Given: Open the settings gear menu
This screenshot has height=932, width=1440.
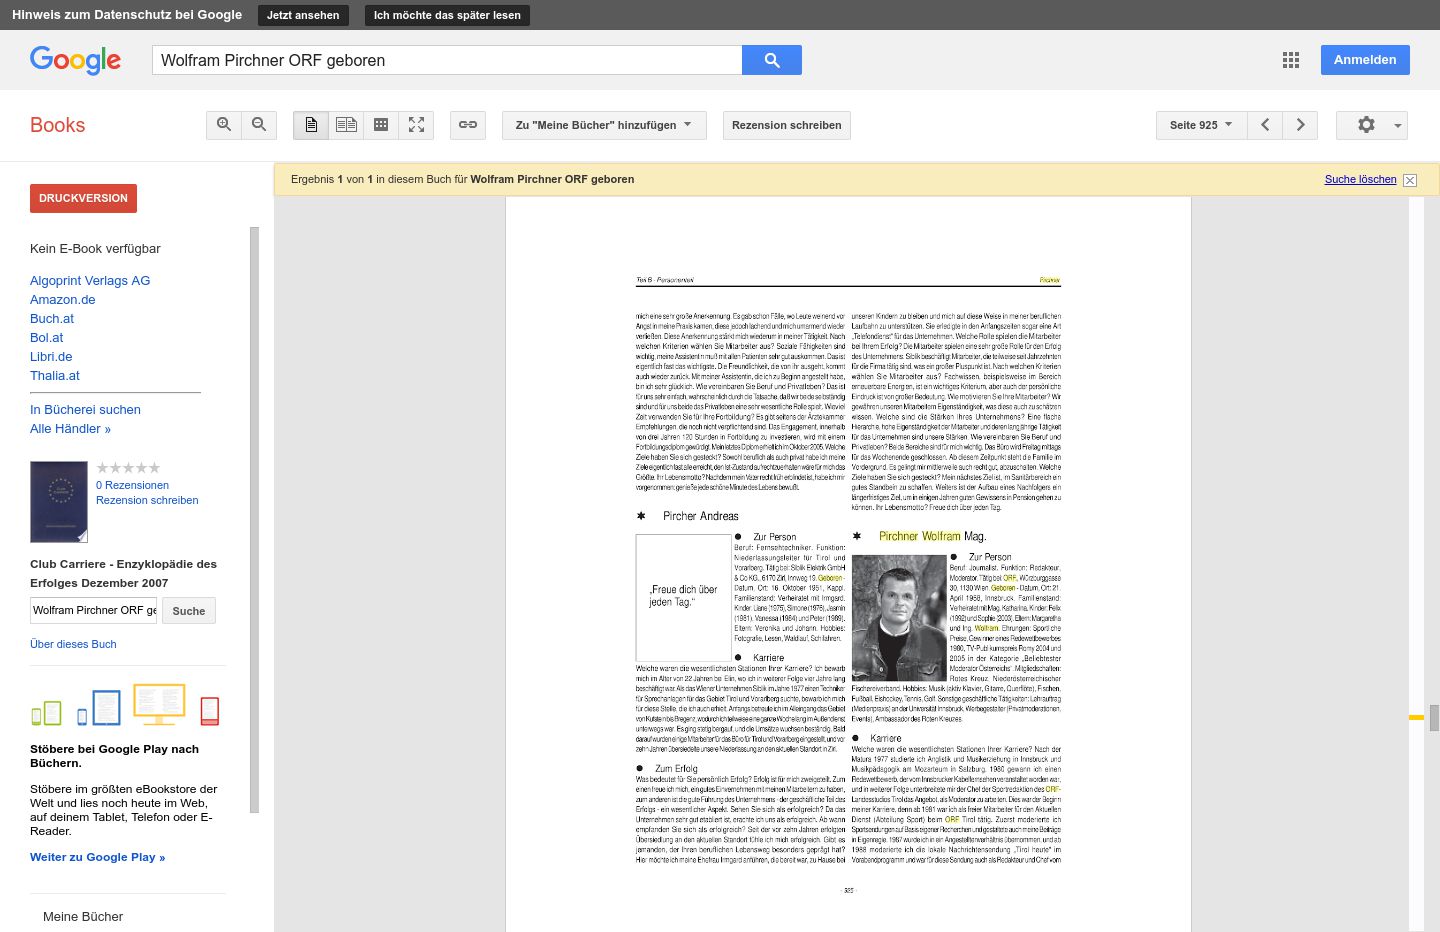Looking at the screenshot, I should [x=1372, y=125].
